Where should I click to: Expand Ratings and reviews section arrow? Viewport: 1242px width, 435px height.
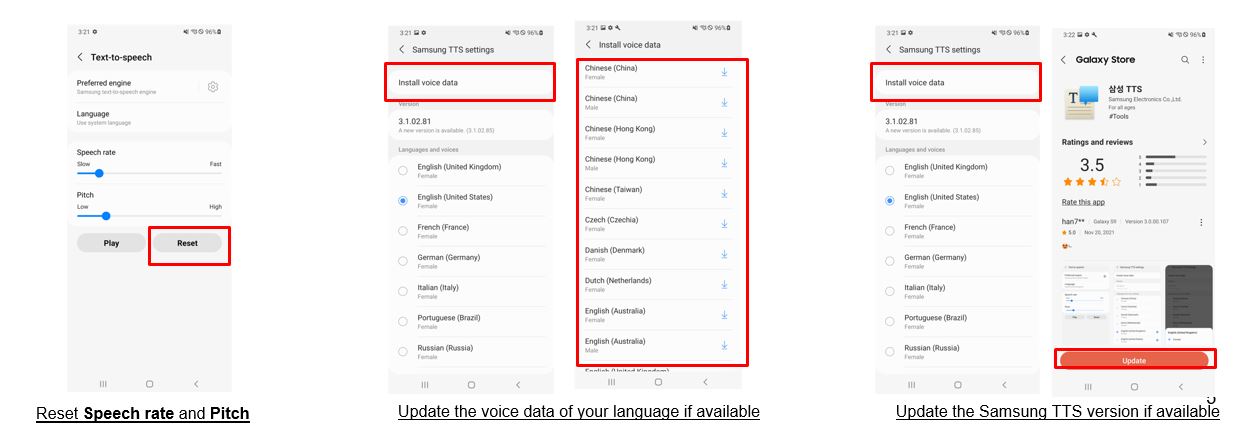pyautogui.click(x=1204, y=143)
